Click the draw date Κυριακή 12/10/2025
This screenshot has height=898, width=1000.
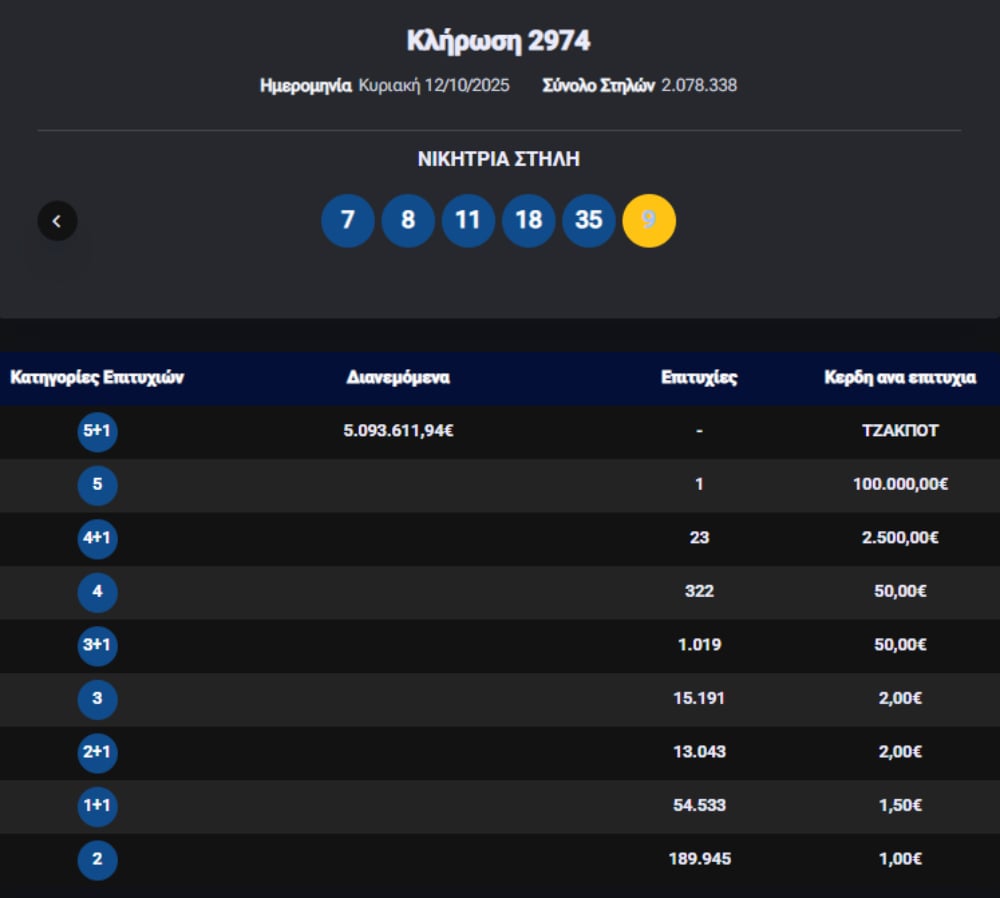coord(434,86)
